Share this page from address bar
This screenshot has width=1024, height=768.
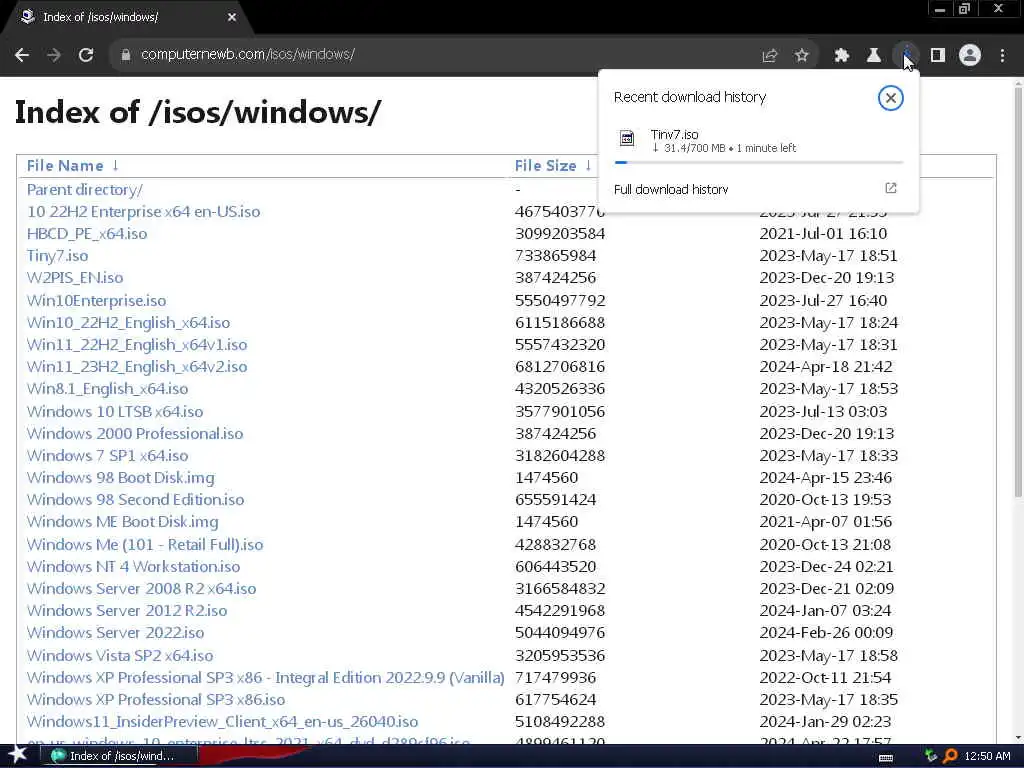coord(770,56)
